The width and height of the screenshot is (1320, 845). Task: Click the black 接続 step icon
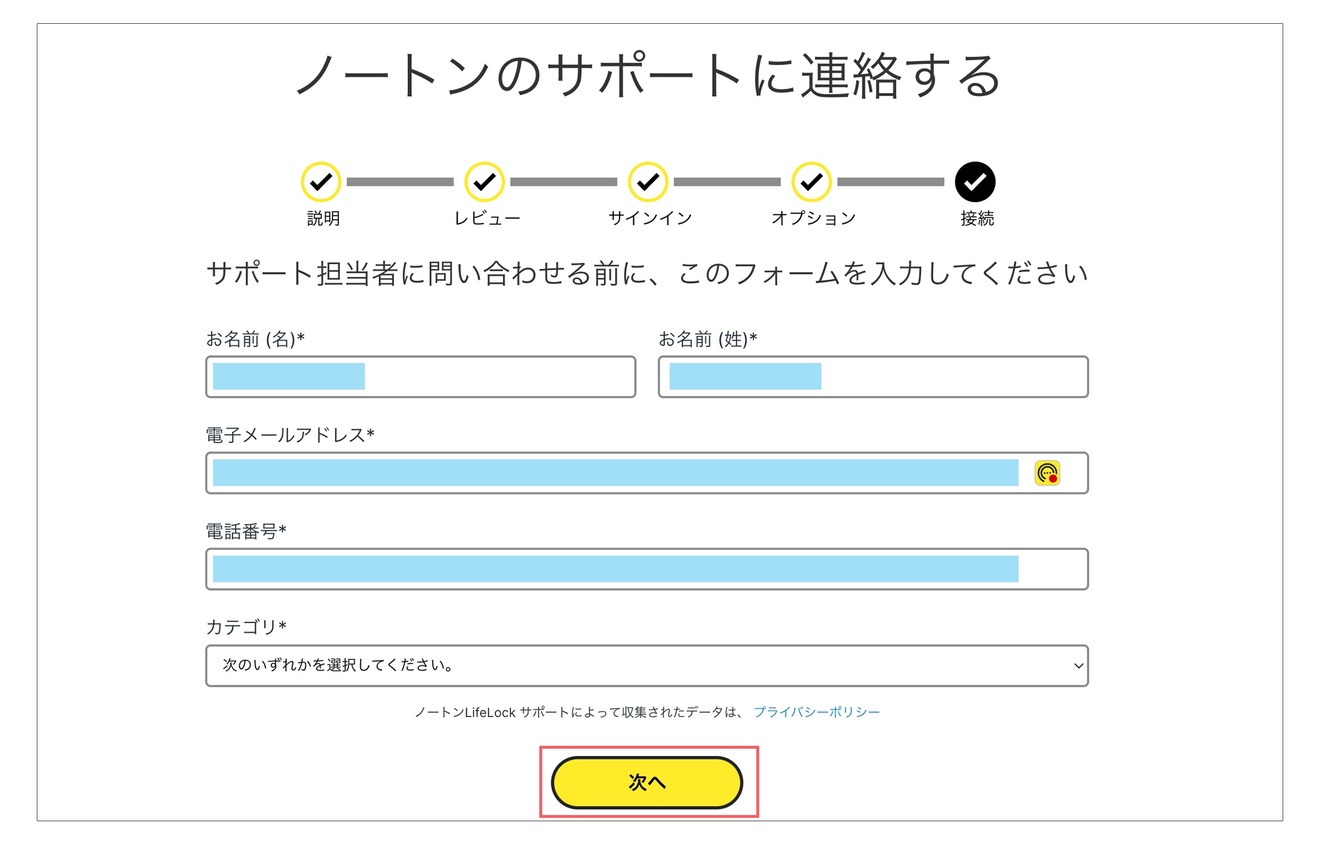975,182
